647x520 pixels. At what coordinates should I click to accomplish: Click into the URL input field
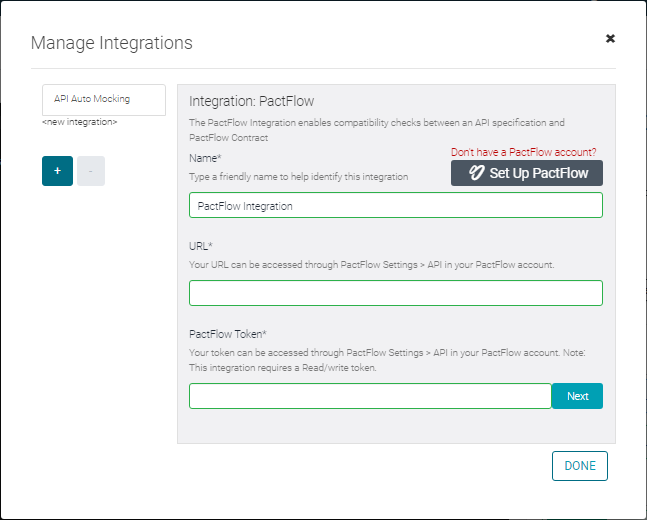click(x=395, y=293)
